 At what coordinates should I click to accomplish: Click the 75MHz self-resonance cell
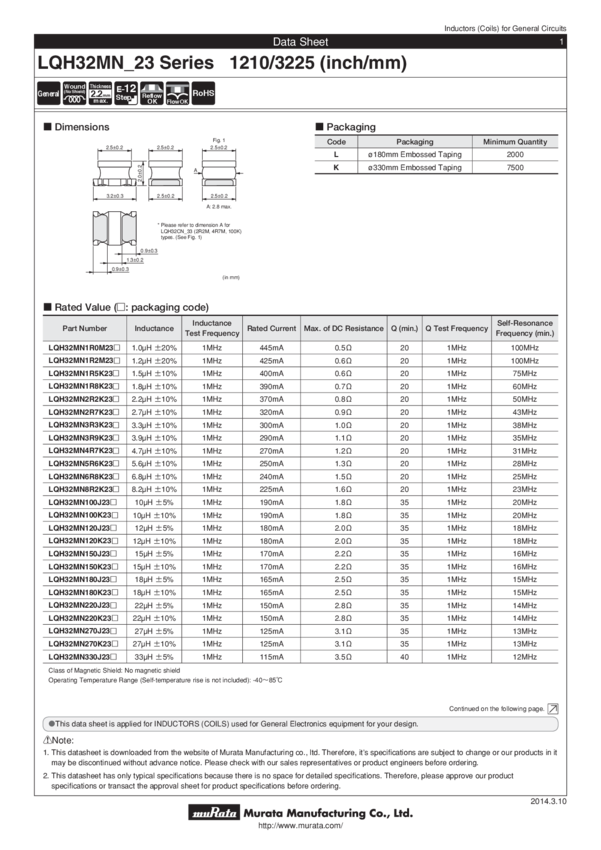(525, 374)
